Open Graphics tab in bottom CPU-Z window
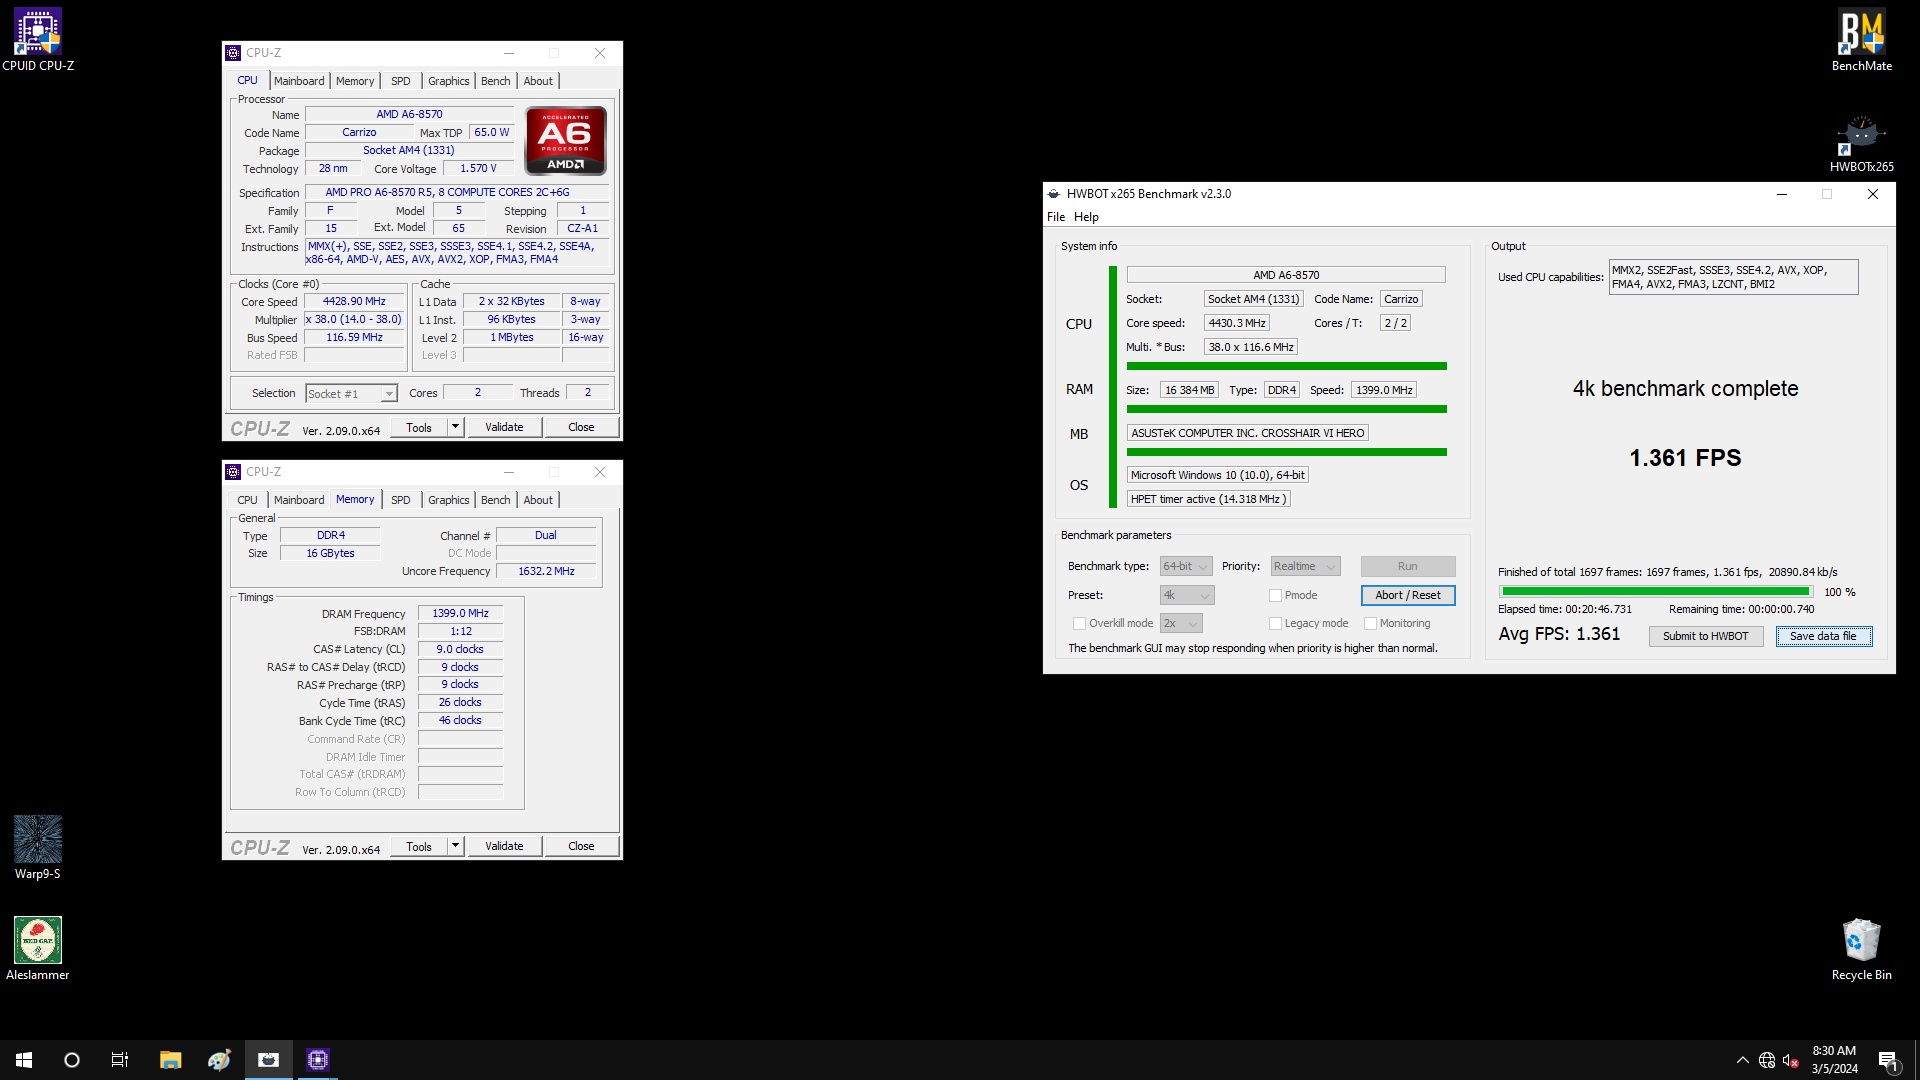 coord(448,500)
